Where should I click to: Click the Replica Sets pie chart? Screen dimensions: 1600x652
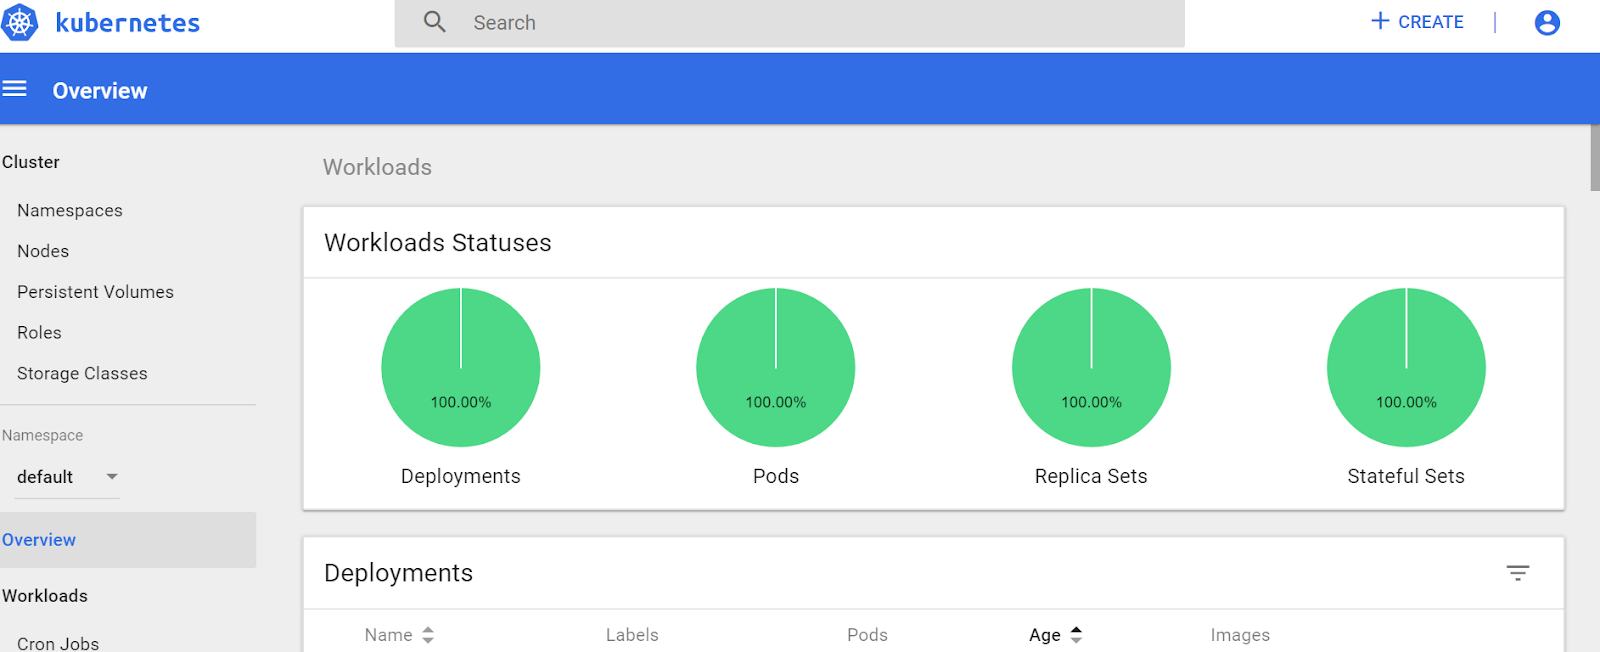click(1091, 367)
